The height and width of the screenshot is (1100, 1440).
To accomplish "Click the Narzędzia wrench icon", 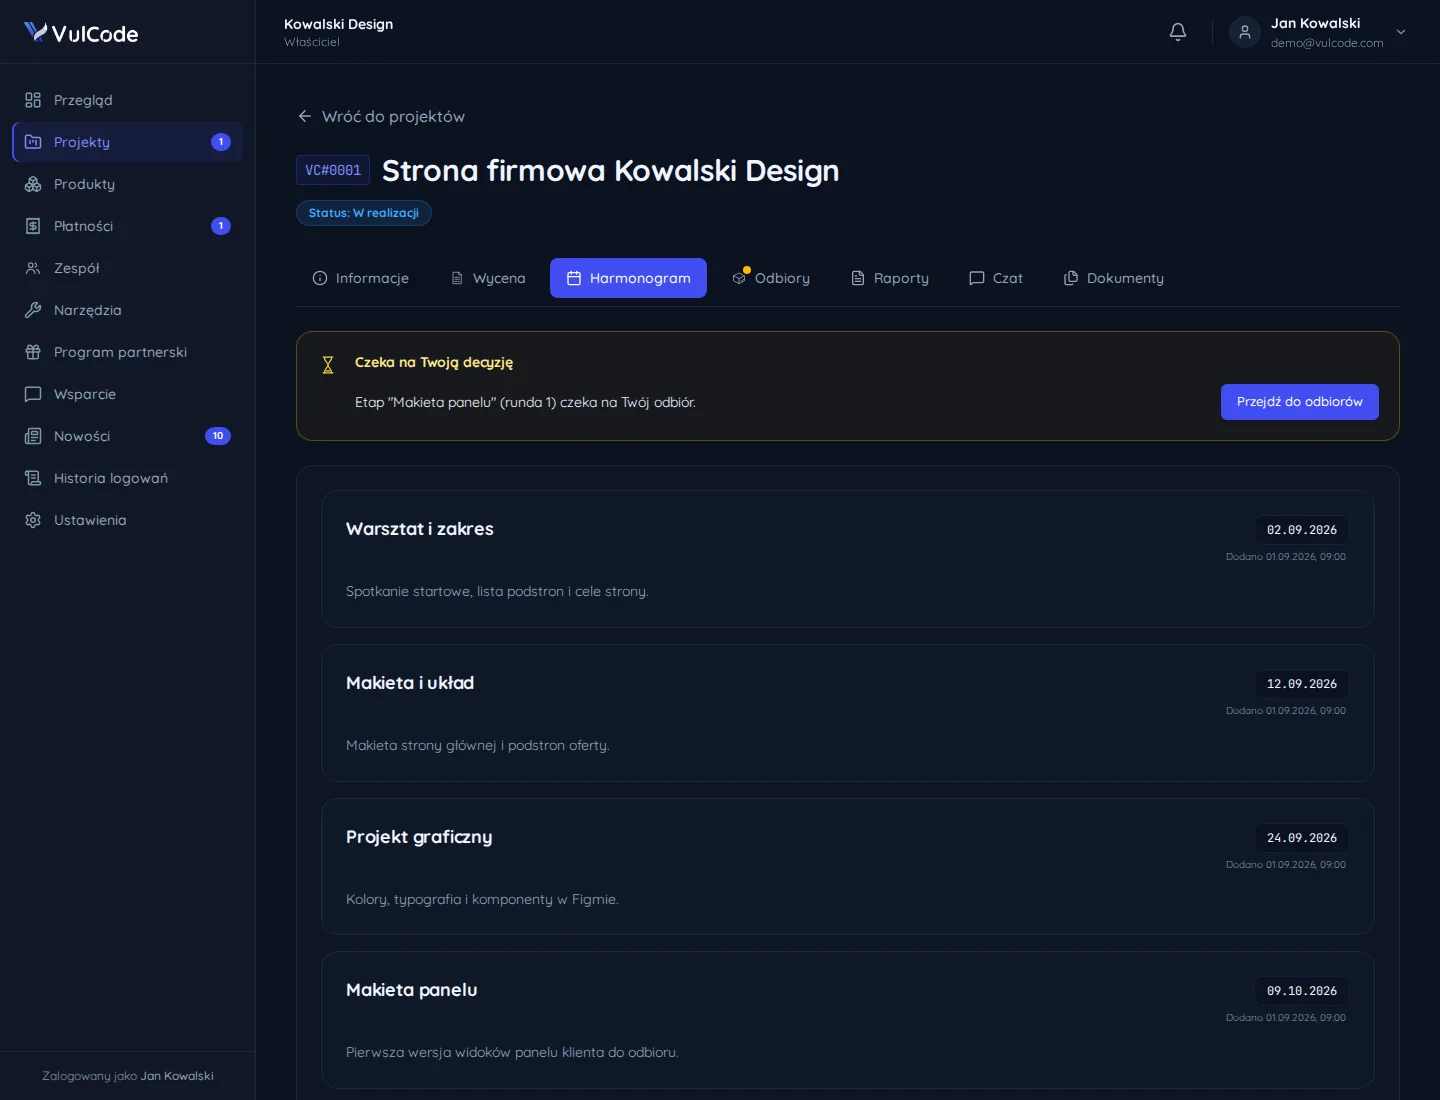I will (x=33, y=310).
